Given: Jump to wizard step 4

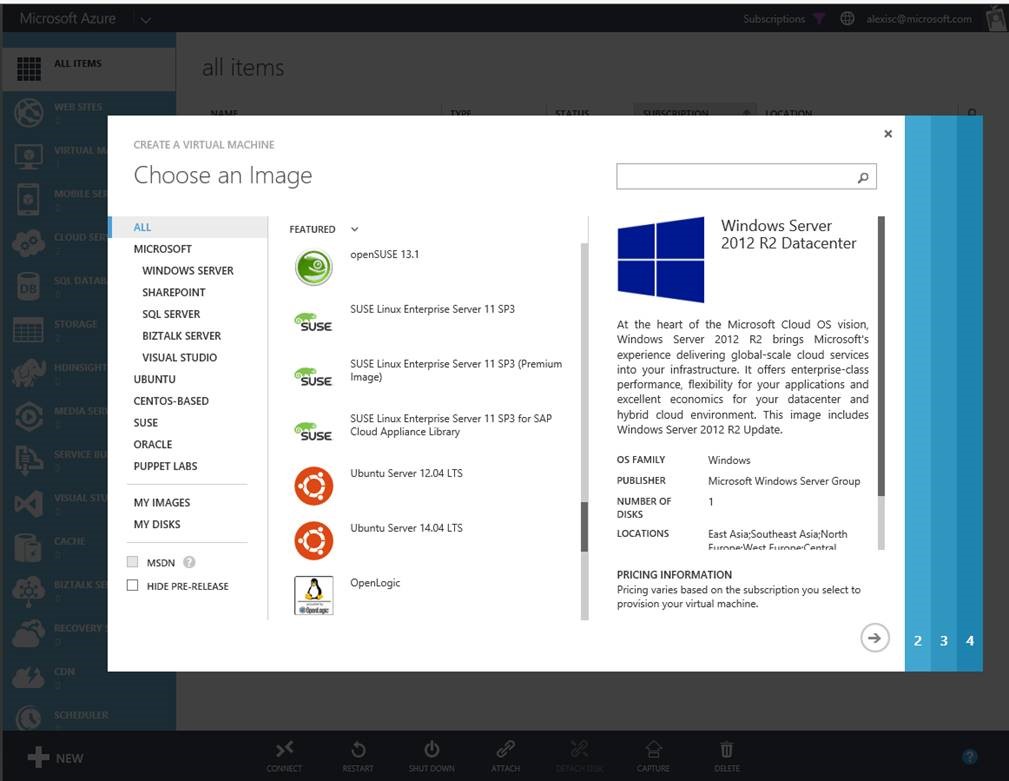Looking at the screenshot, I should pos(970,641).
